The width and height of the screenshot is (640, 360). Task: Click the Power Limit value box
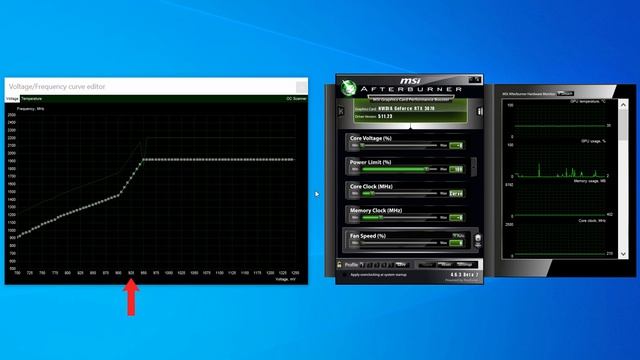456,169
